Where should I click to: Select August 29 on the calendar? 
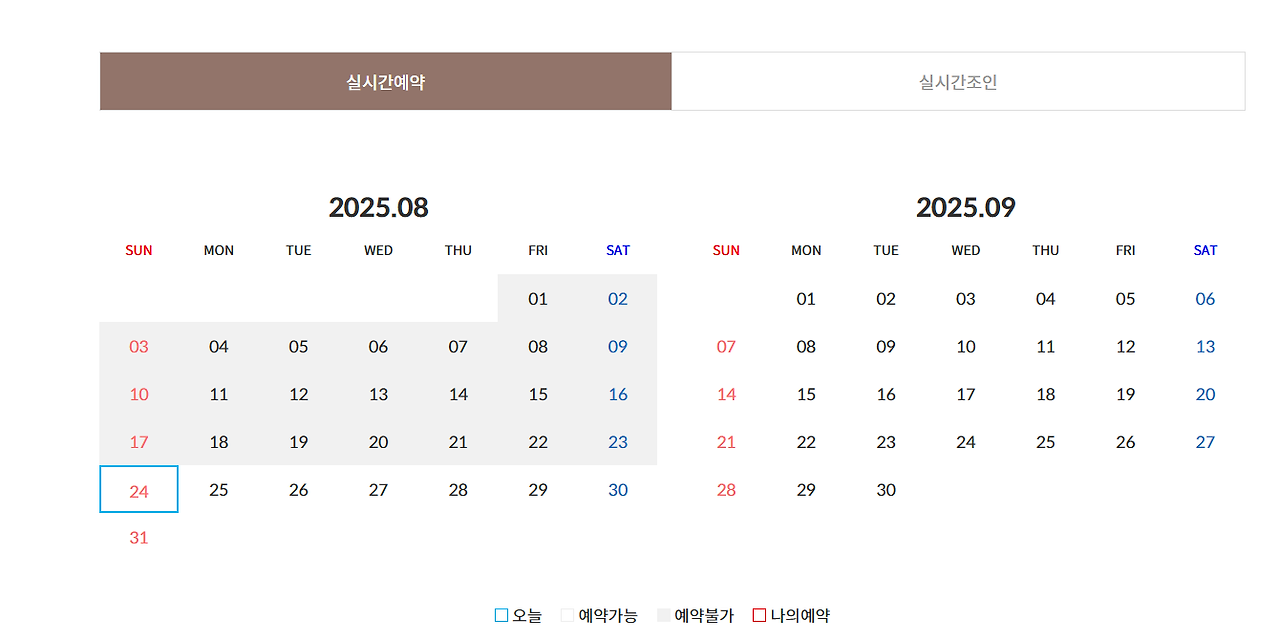point(538,489)
